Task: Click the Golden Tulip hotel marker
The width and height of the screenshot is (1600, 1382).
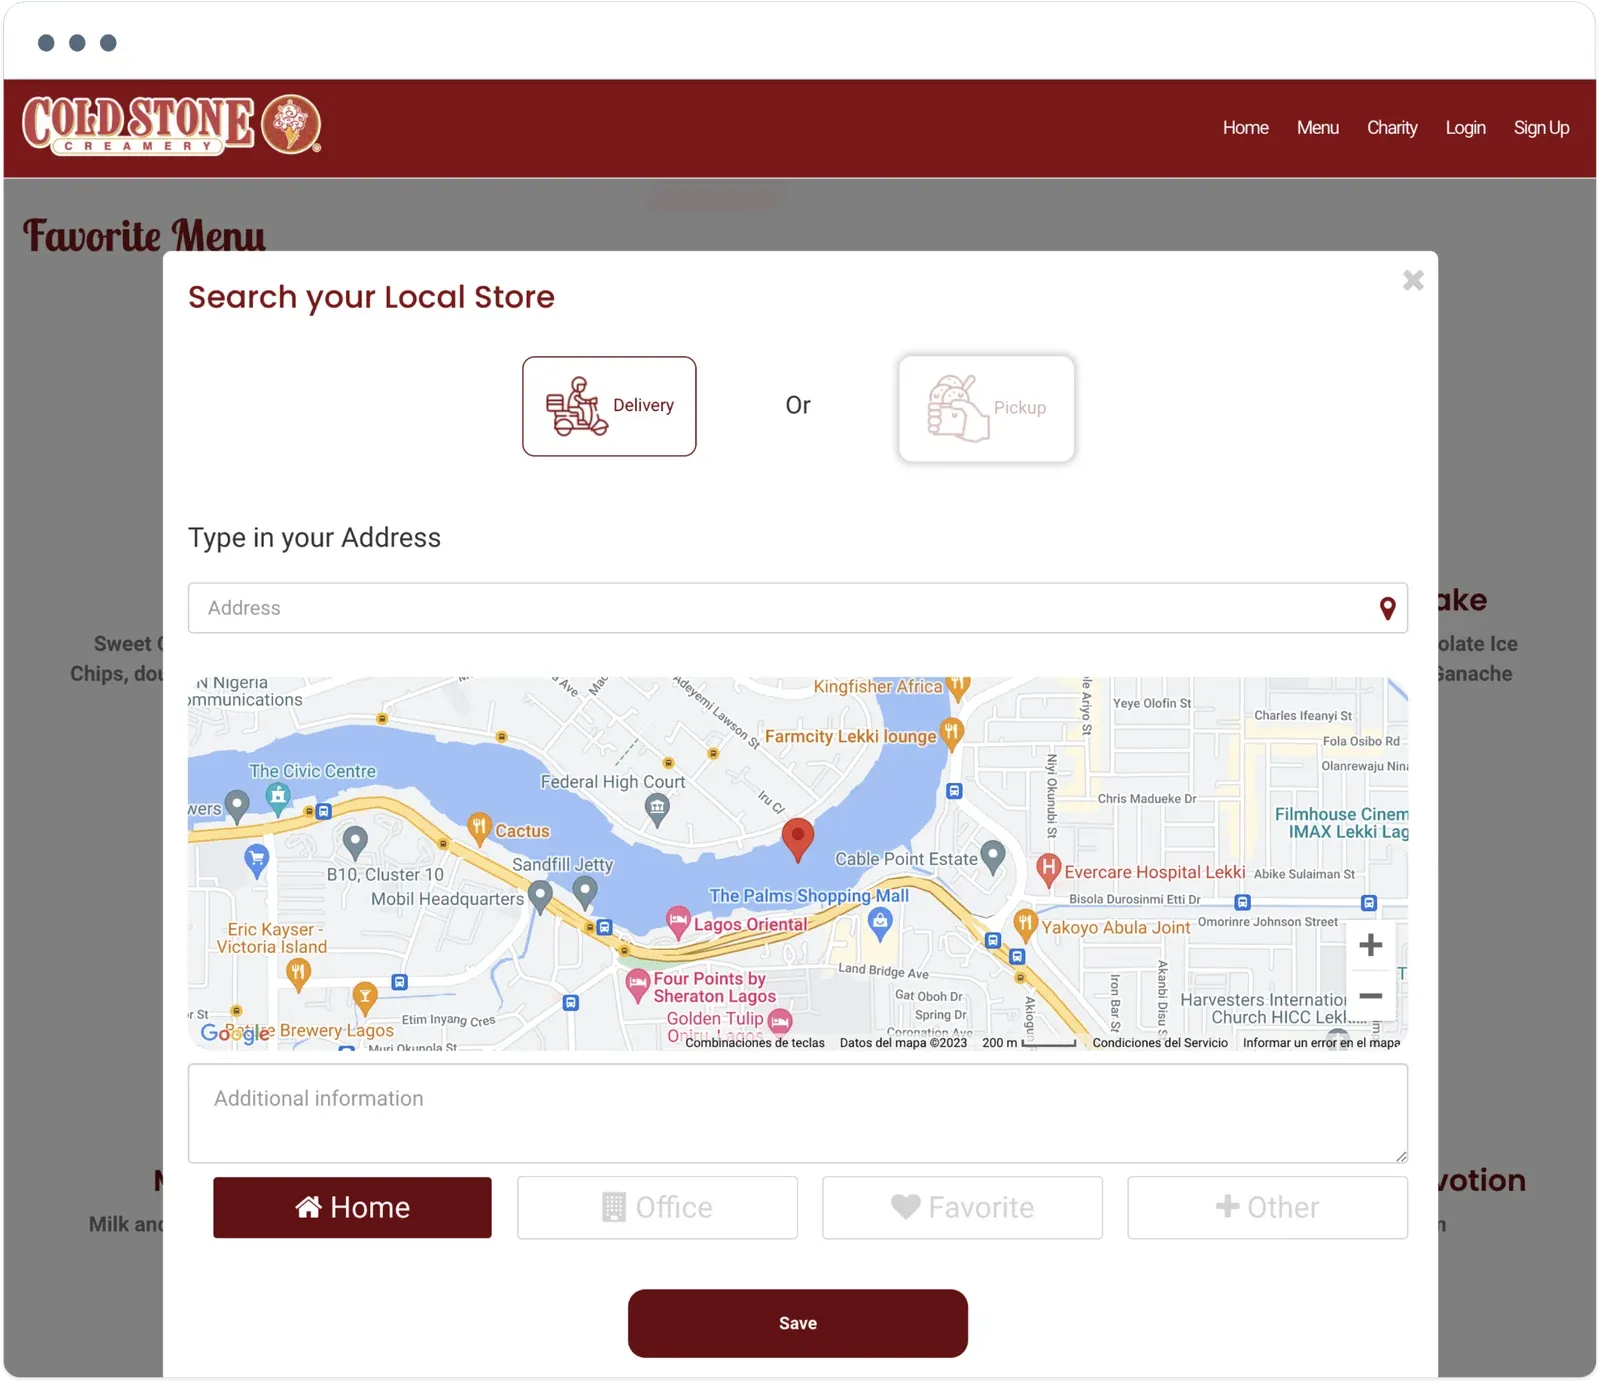Action: pos(780,1021)
